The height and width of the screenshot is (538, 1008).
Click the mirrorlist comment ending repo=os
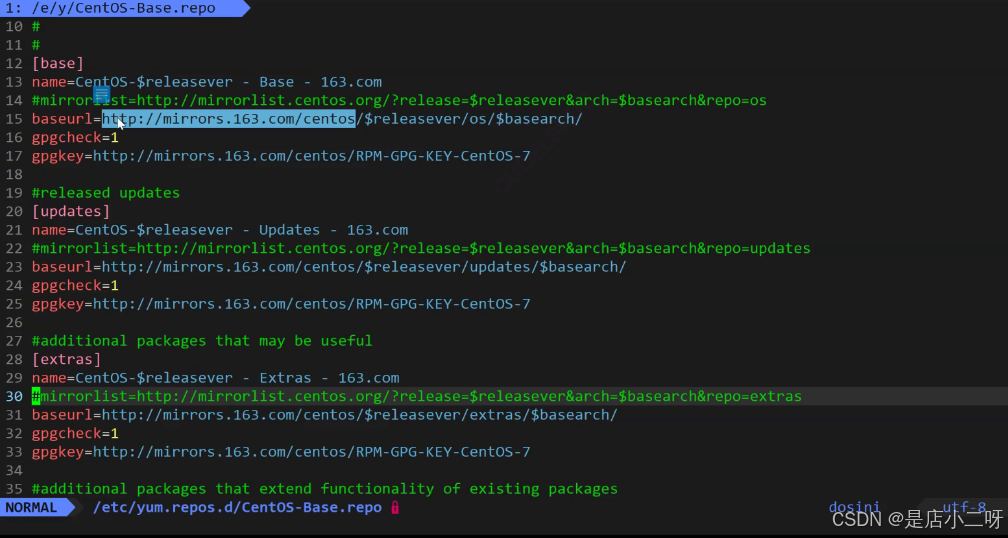(399, 101)
